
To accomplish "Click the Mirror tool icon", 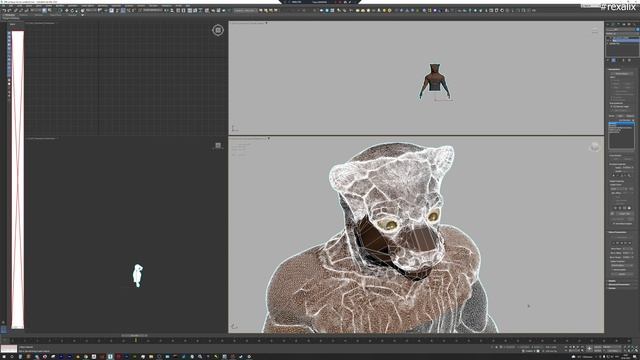I will (x=166, y=10).
